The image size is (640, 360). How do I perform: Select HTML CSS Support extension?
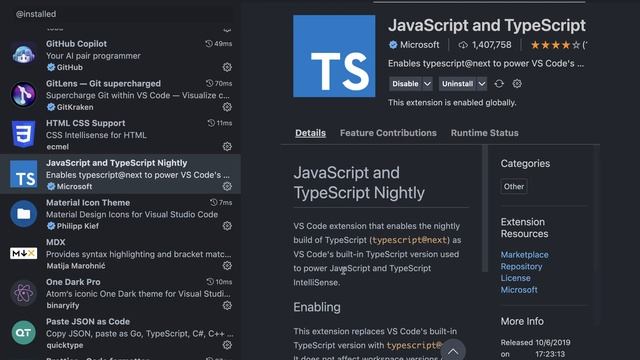tap(120, 134)
